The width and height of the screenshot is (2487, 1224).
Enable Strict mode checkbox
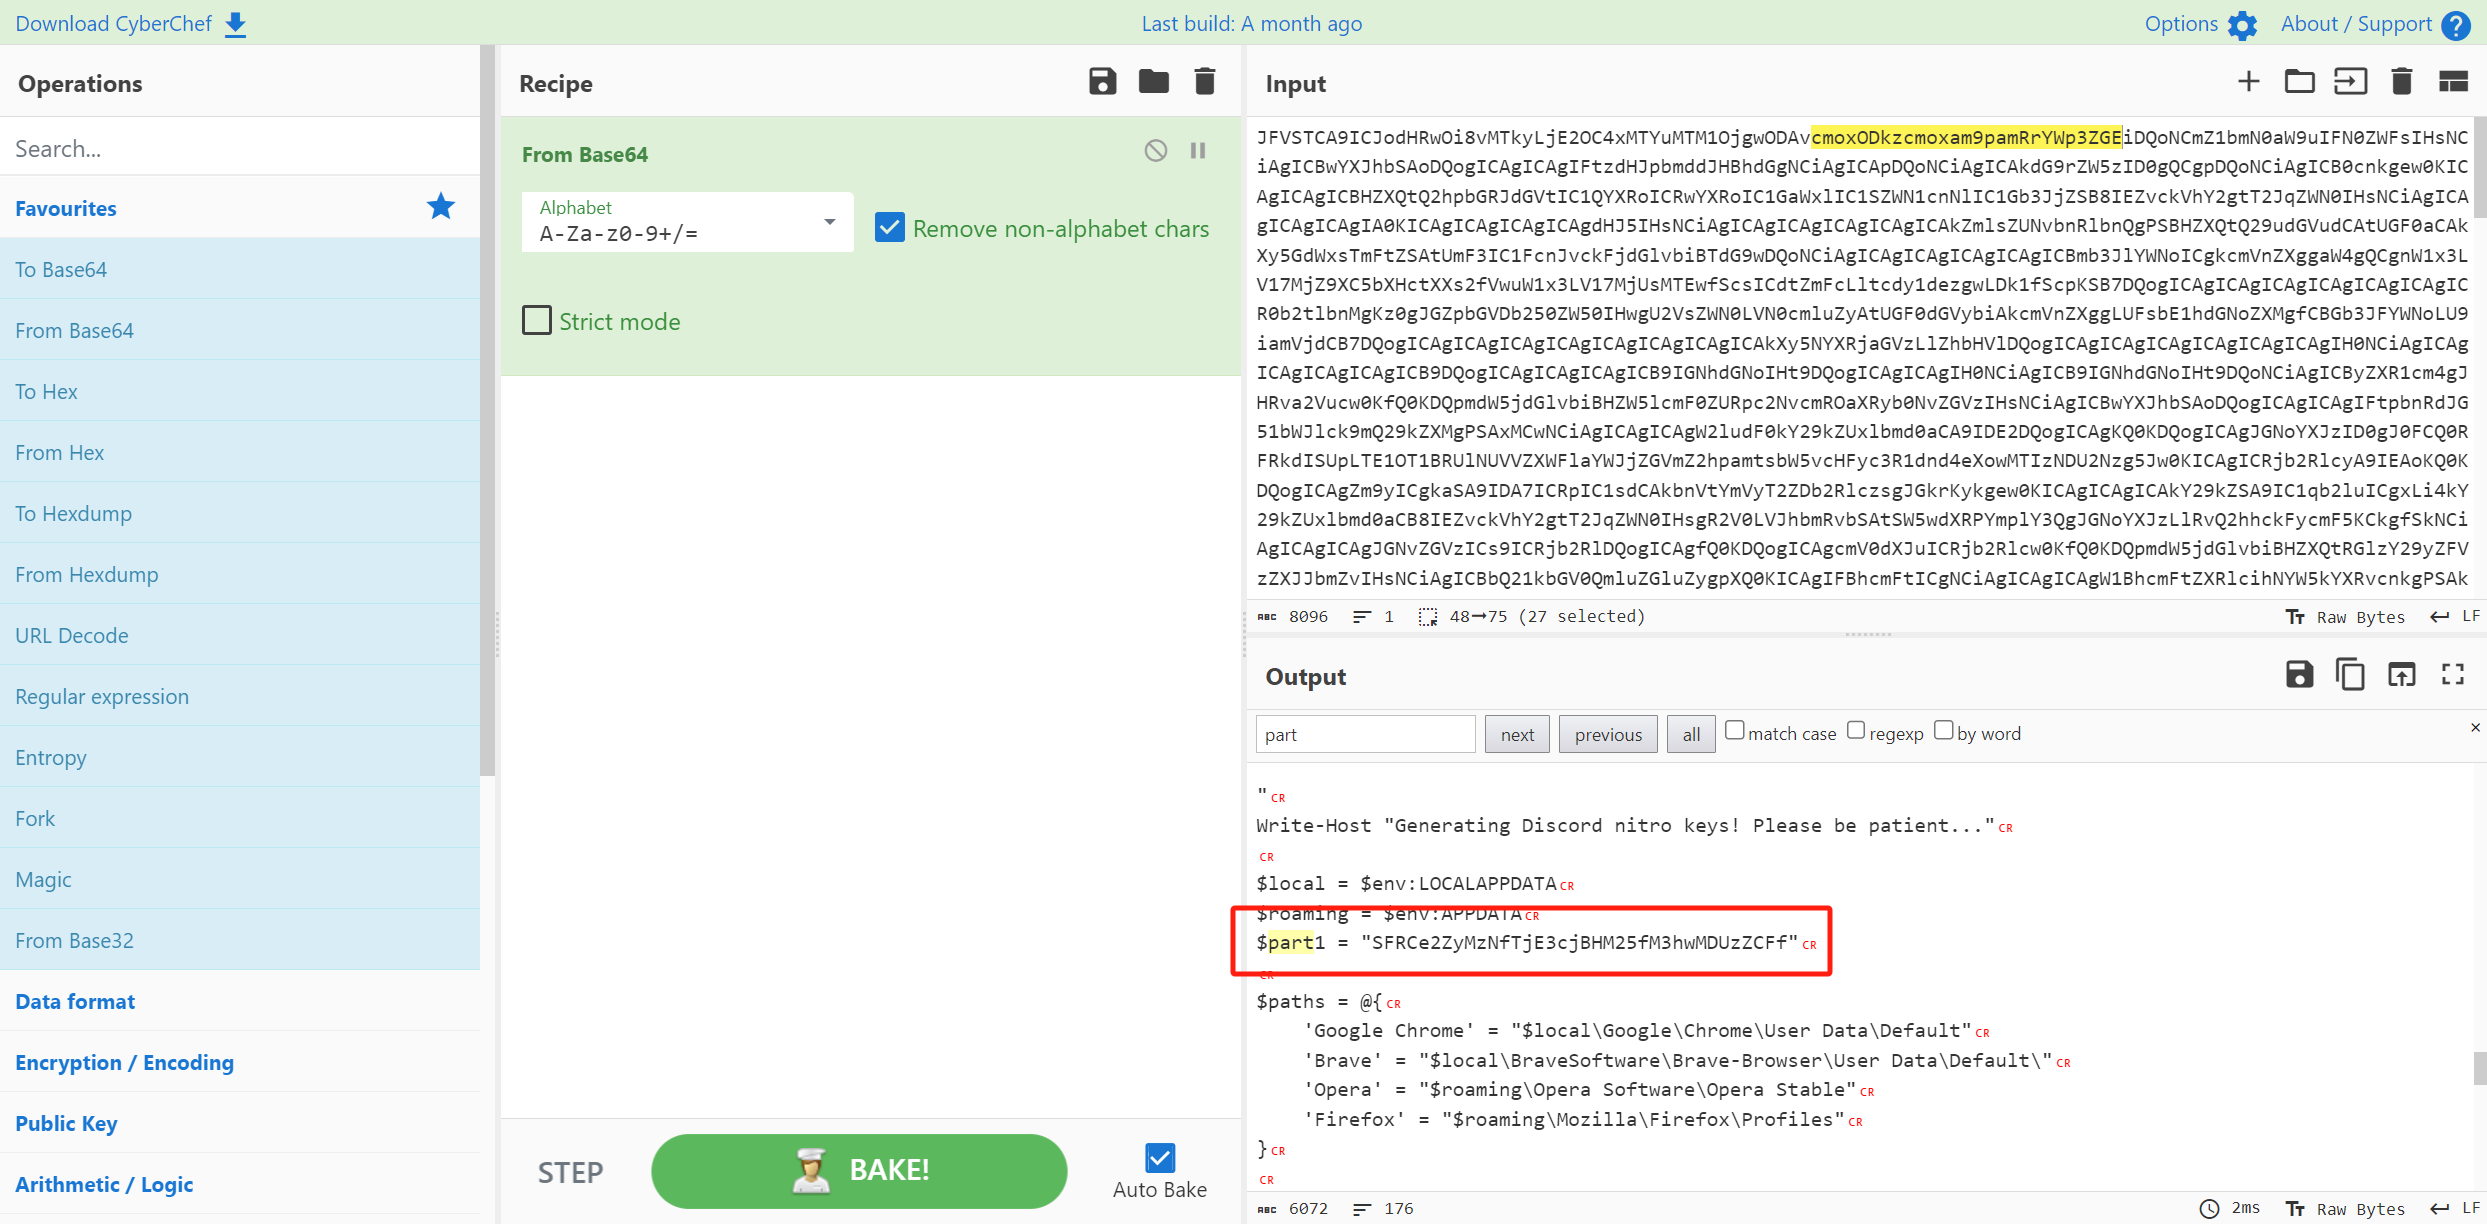(x=537, y=321)
